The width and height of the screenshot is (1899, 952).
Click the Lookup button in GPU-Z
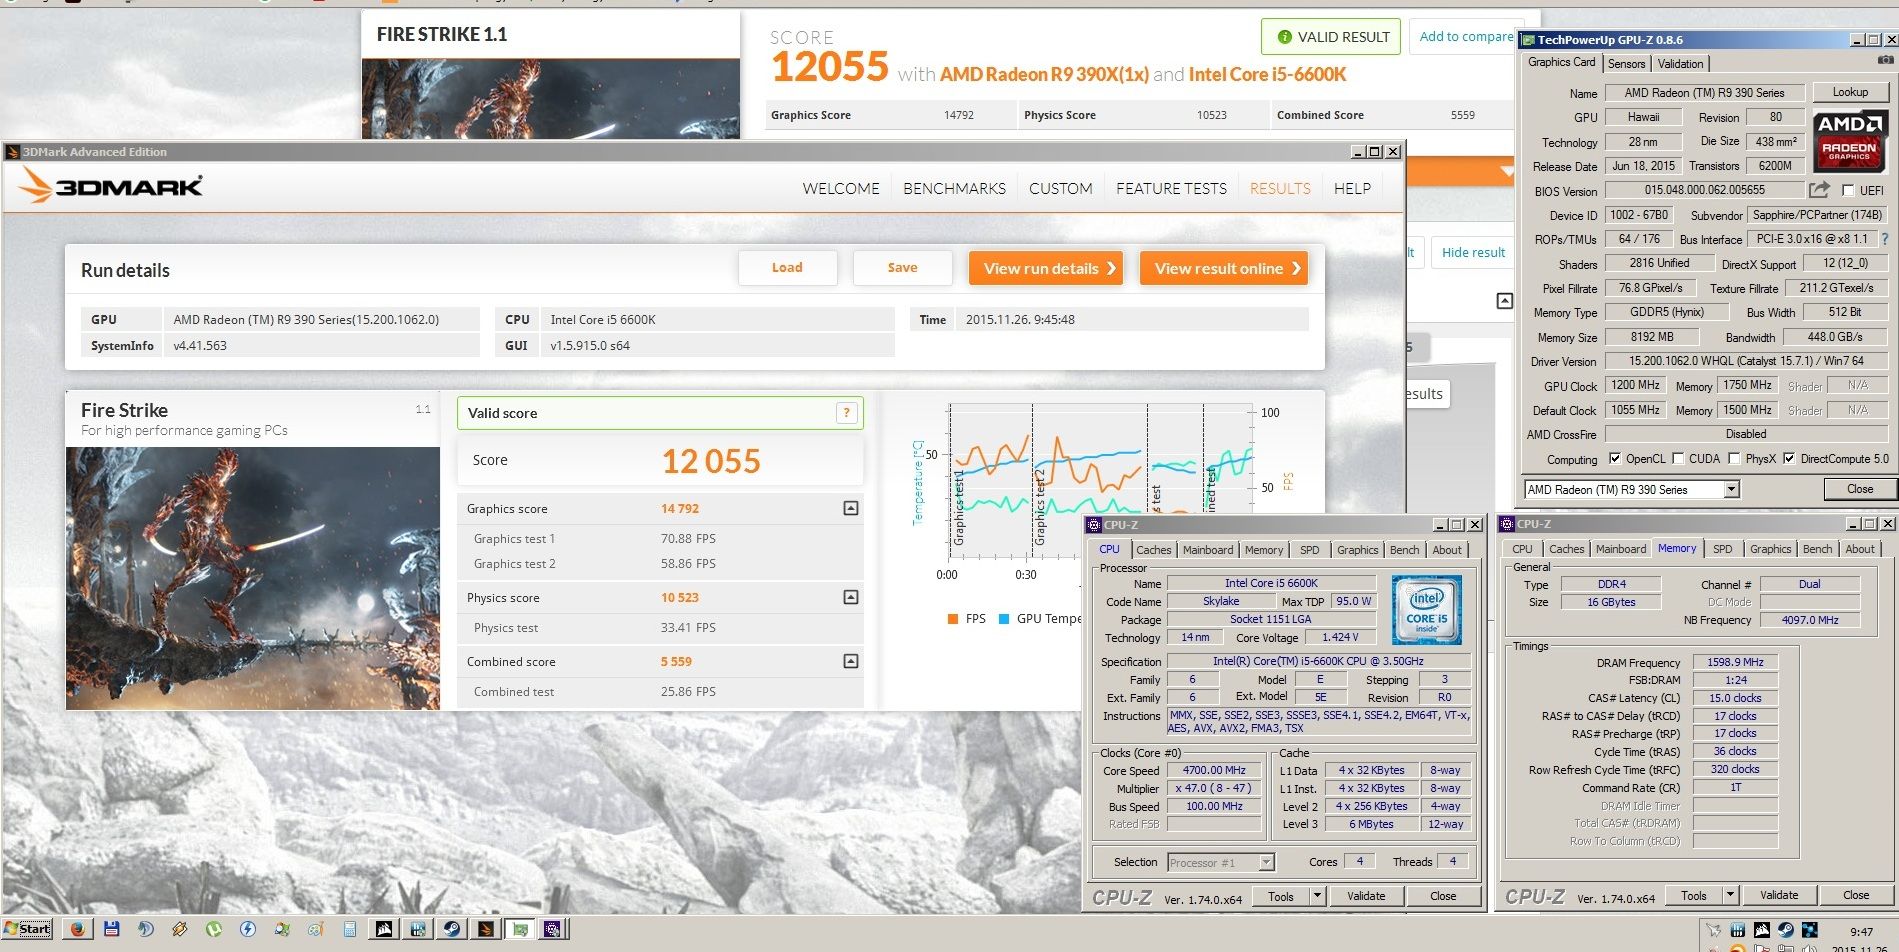click(1850, 92)
